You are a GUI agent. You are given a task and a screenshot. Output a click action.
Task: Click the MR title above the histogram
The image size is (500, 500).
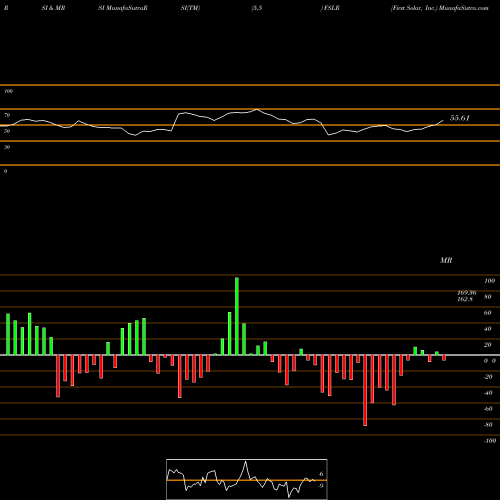pyautogui.click(x=446, y=260)
